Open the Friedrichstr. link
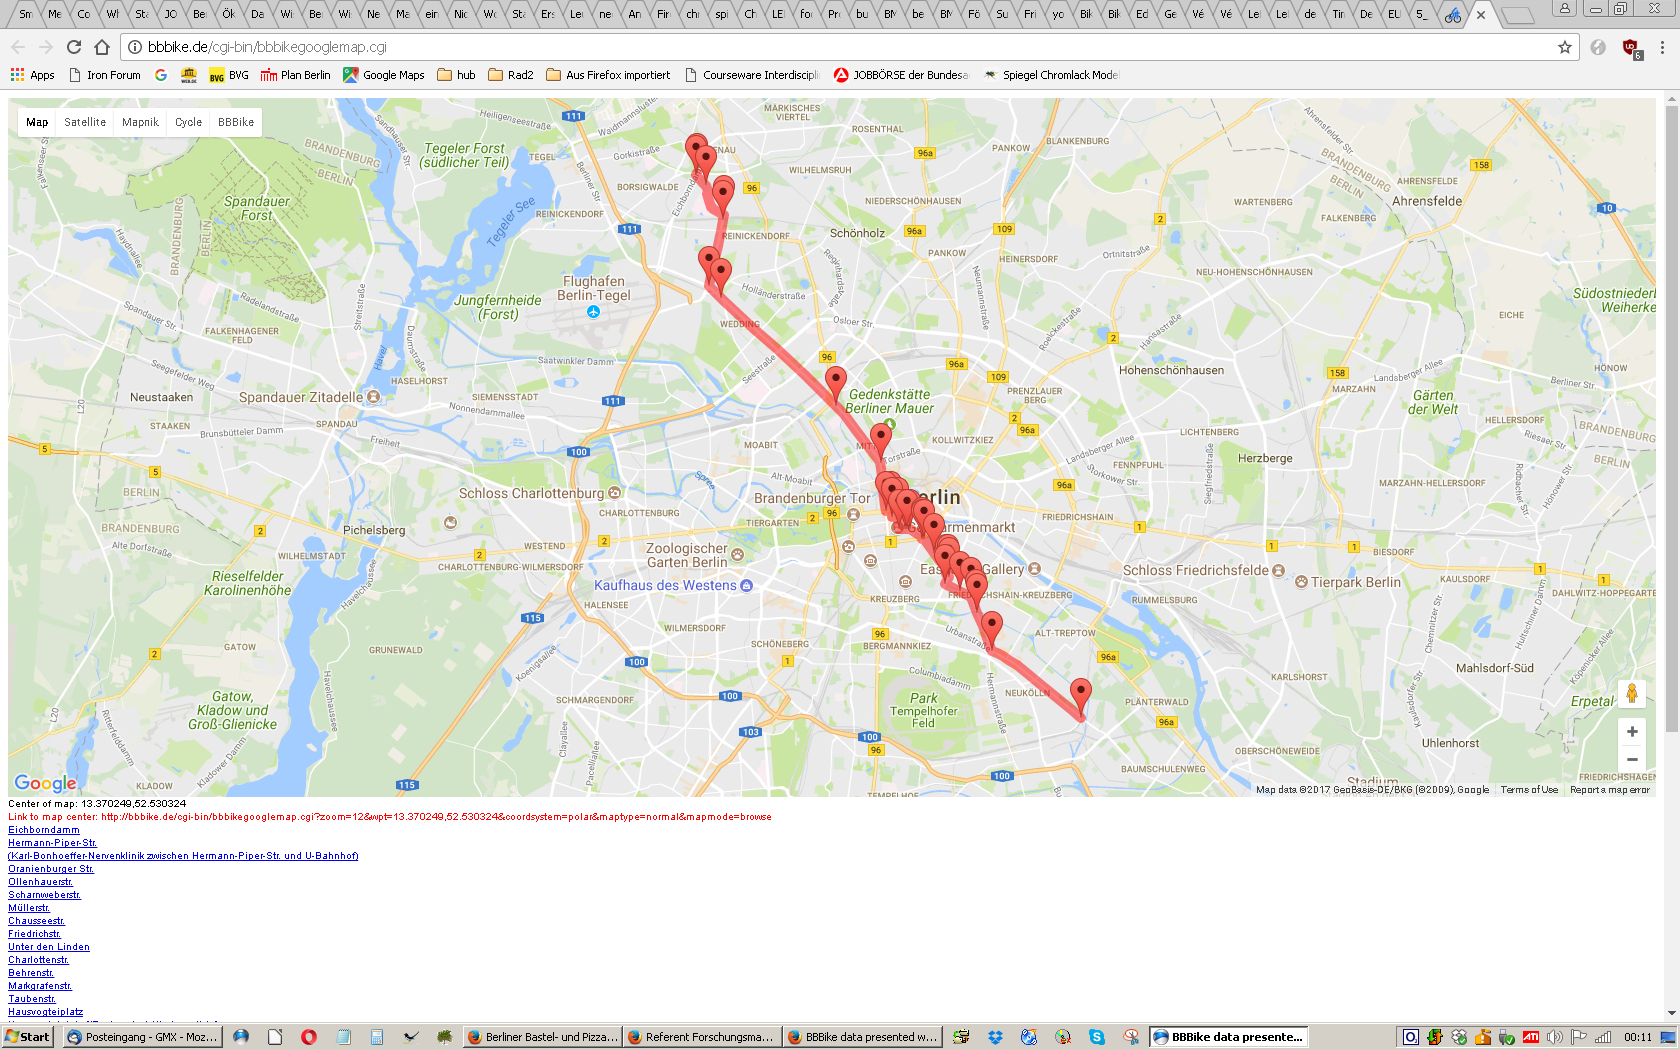Image resolution: width=1680 pixels, height=1050 pixels. 34,934
